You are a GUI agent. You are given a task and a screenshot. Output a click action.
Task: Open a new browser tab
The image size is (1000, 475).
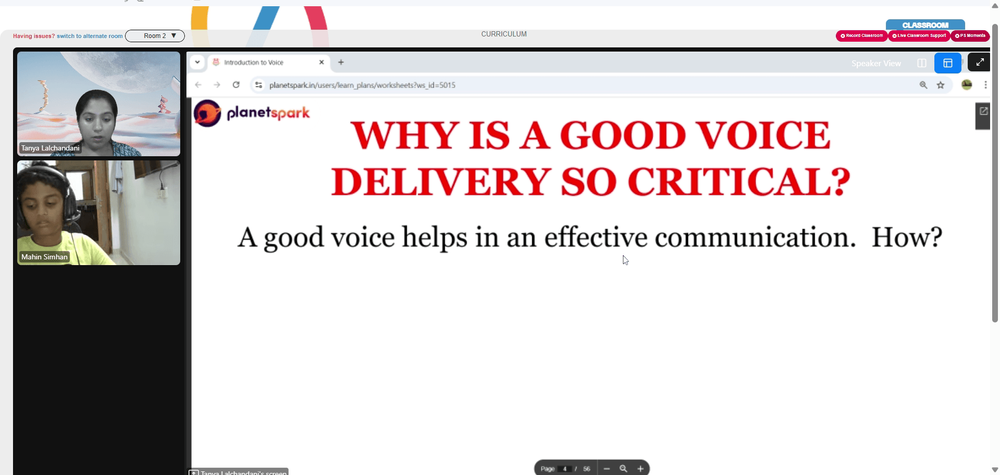point(341,62)
